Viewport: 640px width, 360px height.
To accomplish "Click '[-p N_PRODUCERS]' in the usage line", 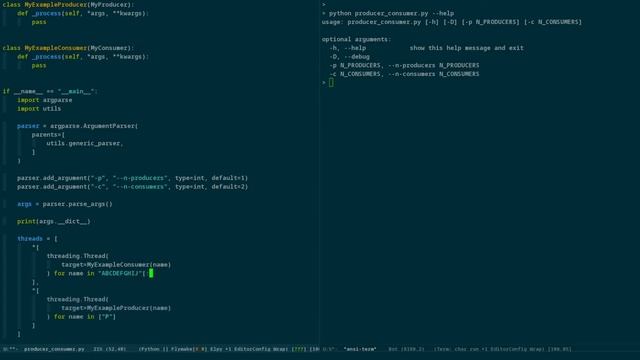I will point(490,22).
